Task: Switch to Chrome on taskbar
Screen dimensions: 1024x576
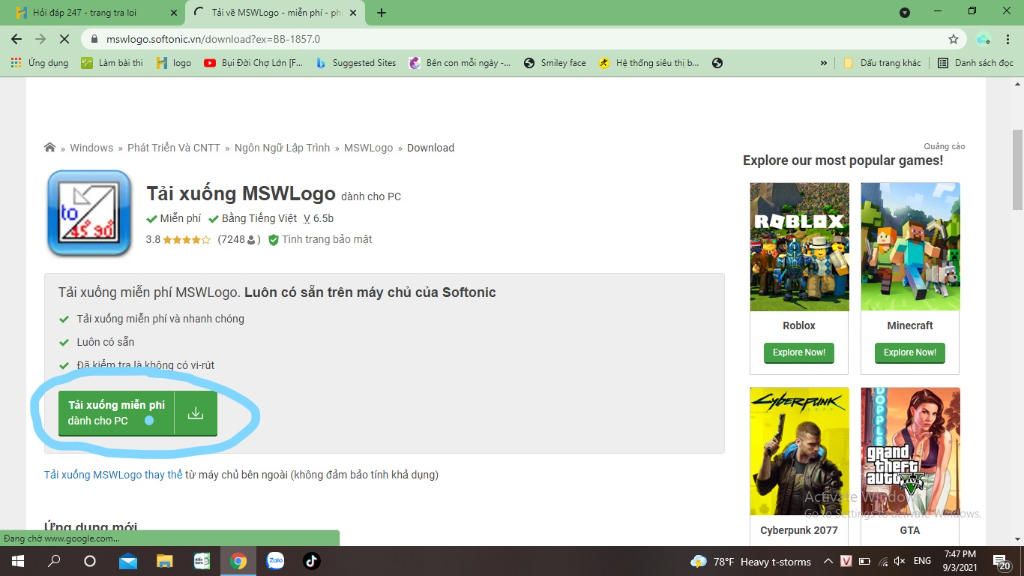Action: [238, 561]
